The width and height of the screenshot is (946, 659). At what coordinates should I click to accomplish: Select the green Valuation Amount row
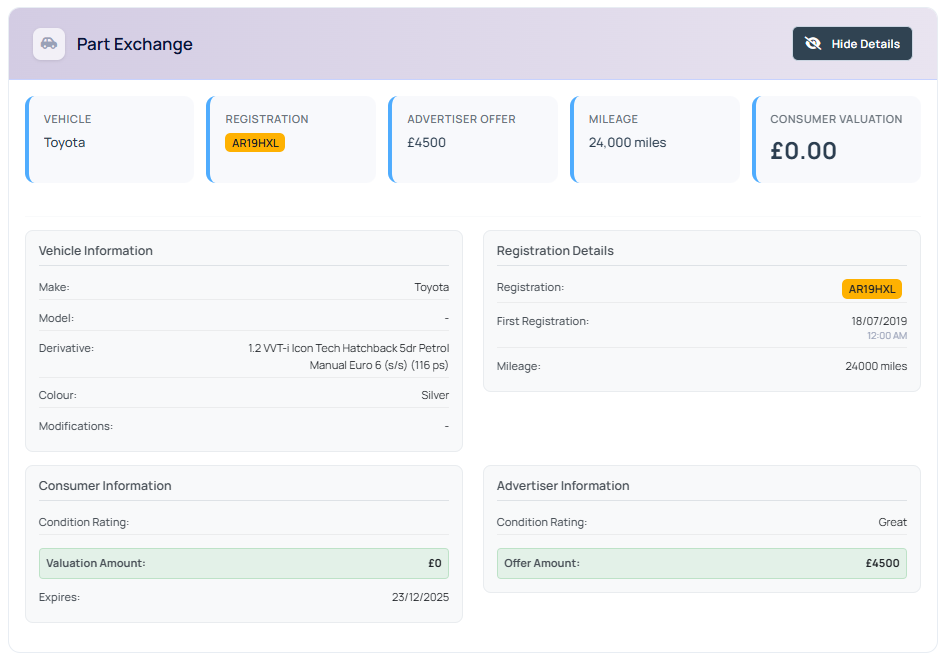(244, 563)
